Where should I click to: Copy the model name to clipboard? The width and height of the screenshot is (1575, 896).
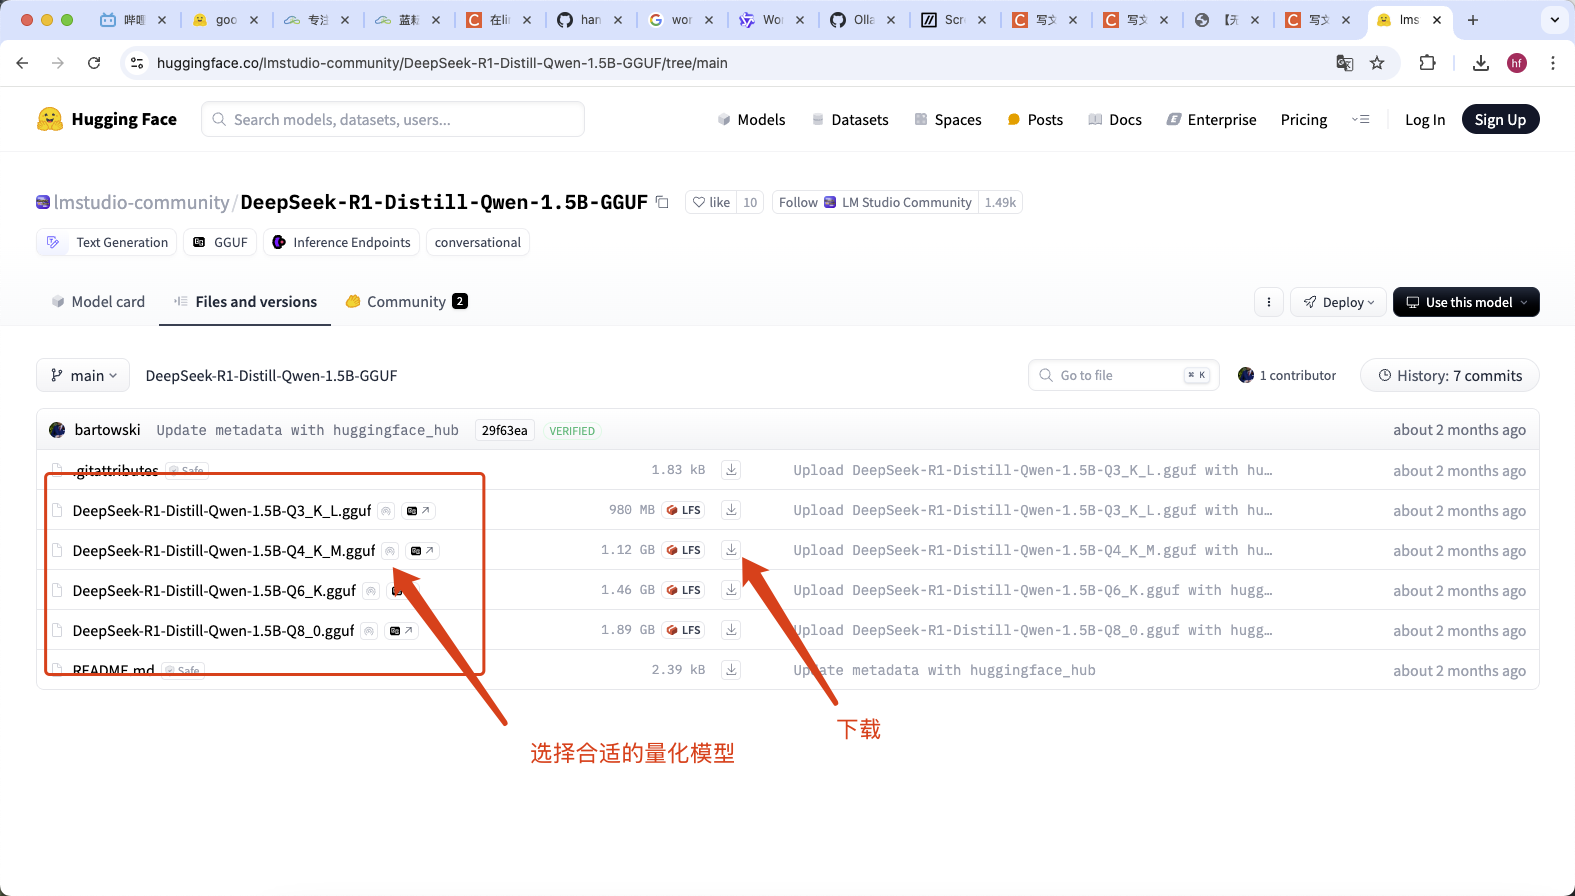coord(662,202)
